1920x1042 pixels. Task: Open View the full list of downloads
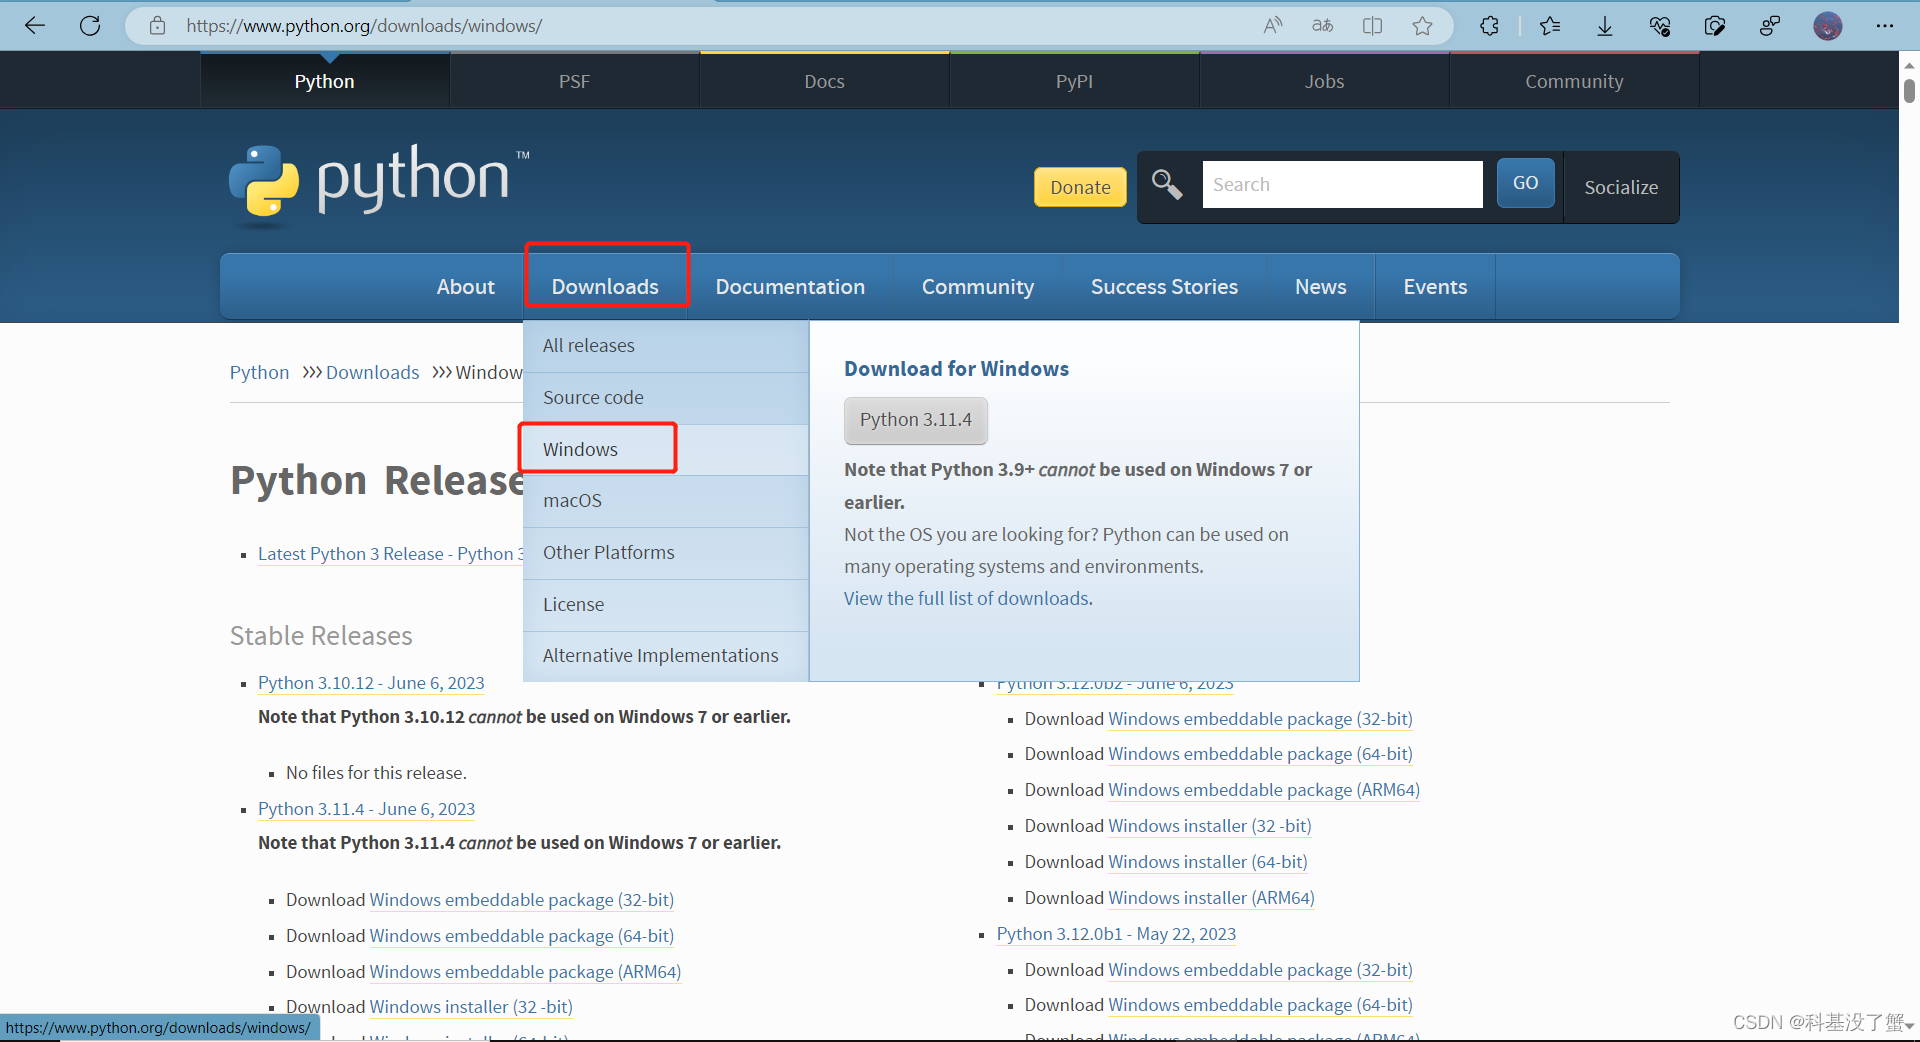point(966,598)
